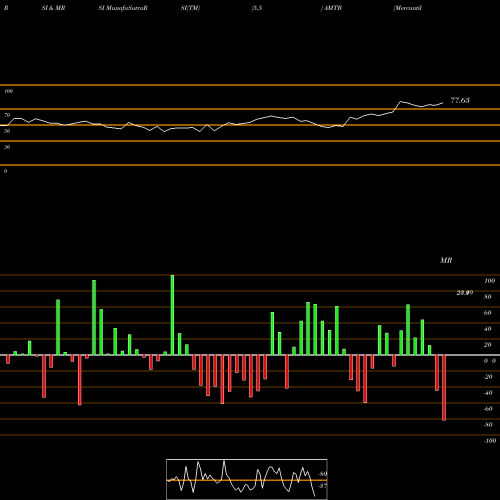The width and height of the screenshot is (500, 500).
Task: Click the -100 axis label on MR panel
Action: click(x=490, y=441)
